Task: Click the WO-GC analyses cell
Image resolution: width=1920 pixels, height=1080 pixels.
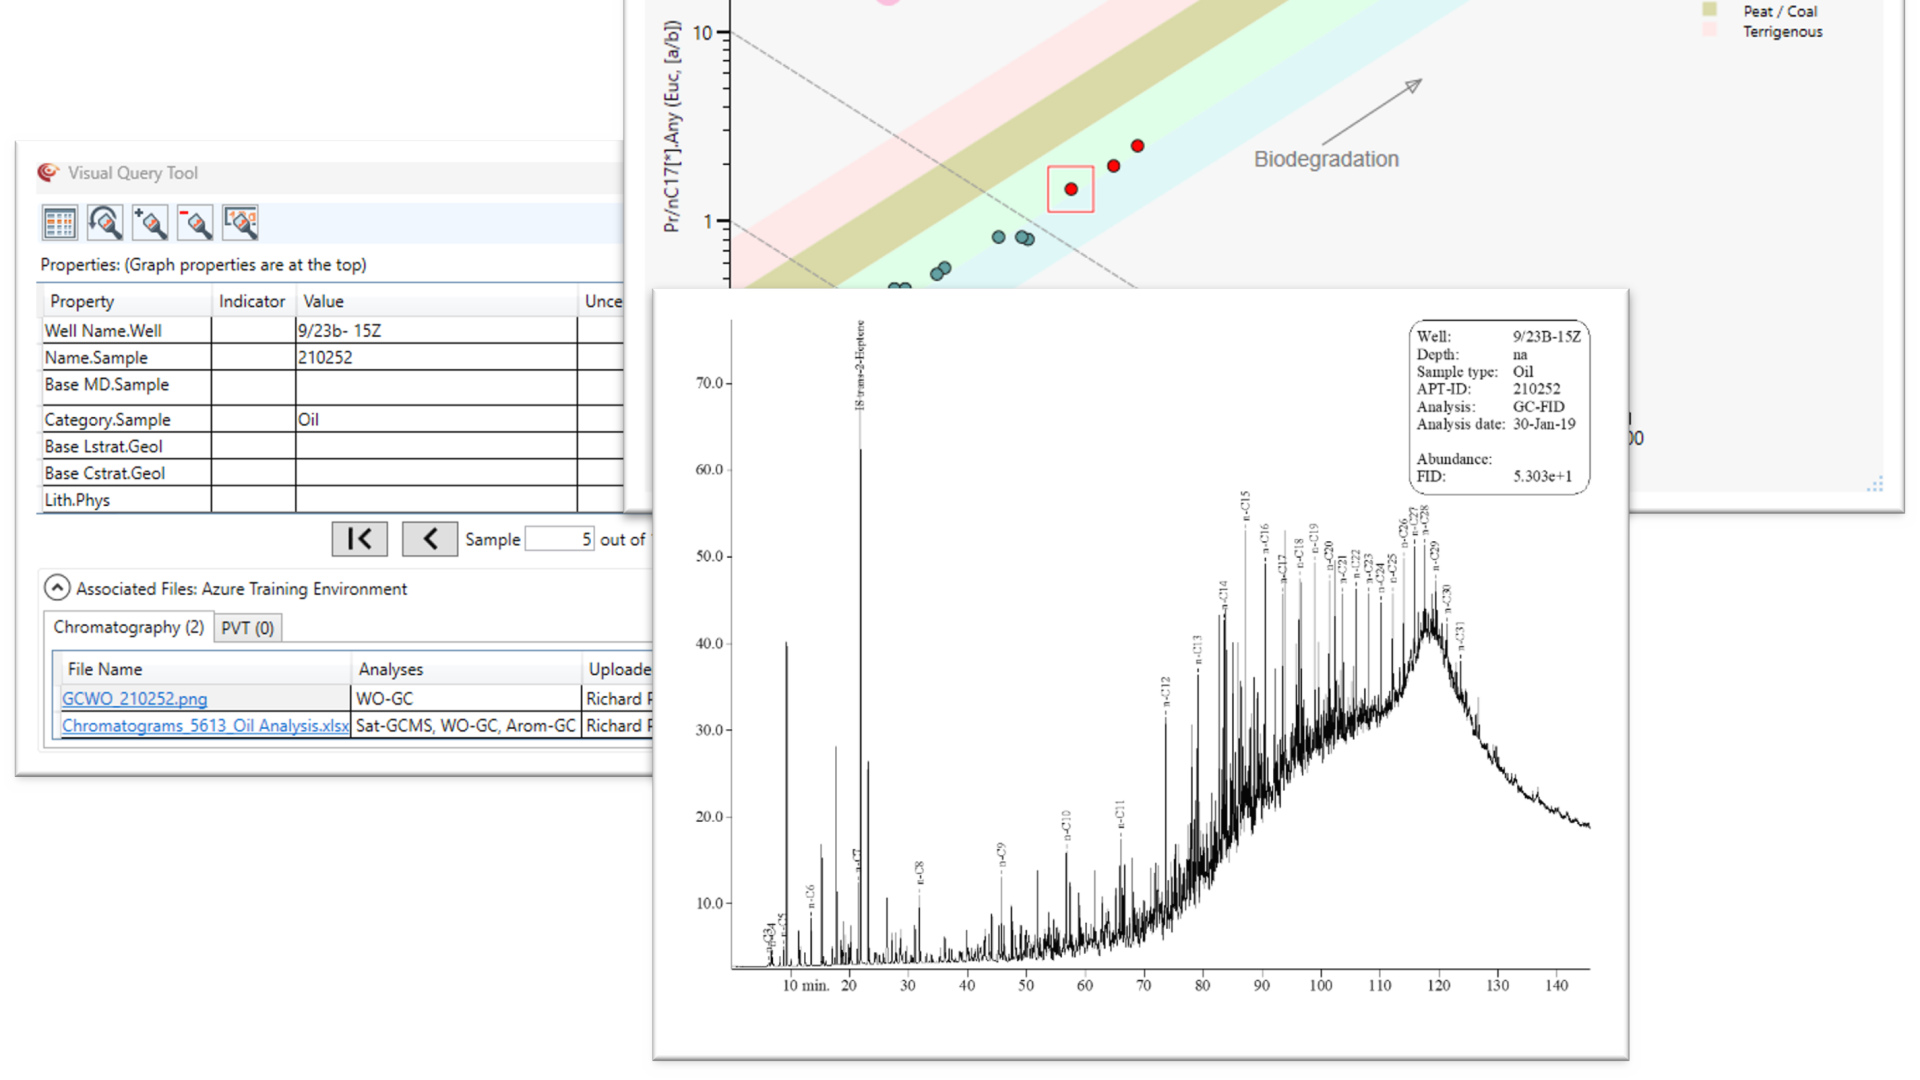Action: coord(466,698)
